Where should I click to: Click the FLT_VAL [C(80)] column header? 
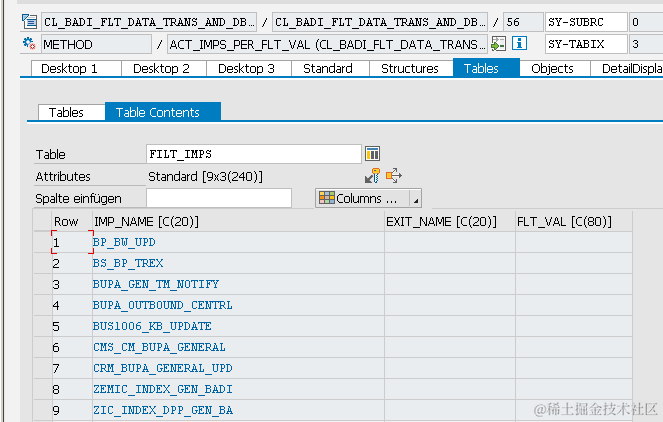coord(574,222)
